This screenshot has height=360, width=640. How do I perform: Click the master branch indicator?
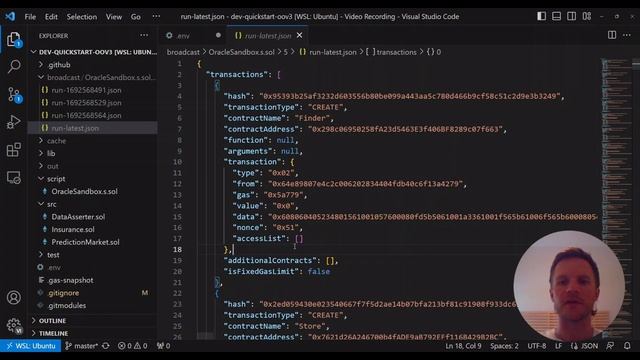click(83, 346)
